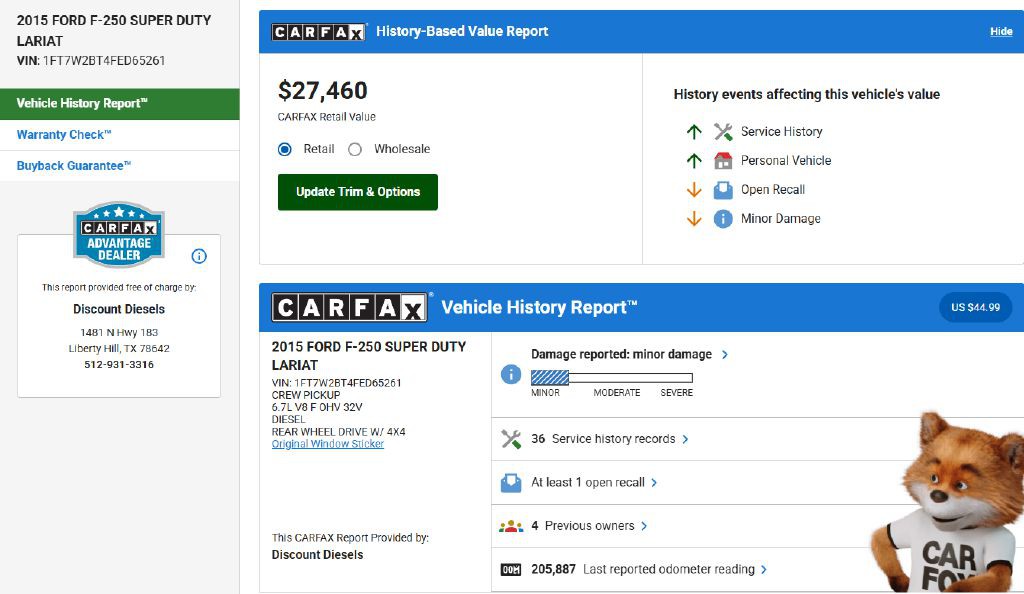Click the Personal Vehicle house icon
This screenshot has height=594, width=1024.
723,161
